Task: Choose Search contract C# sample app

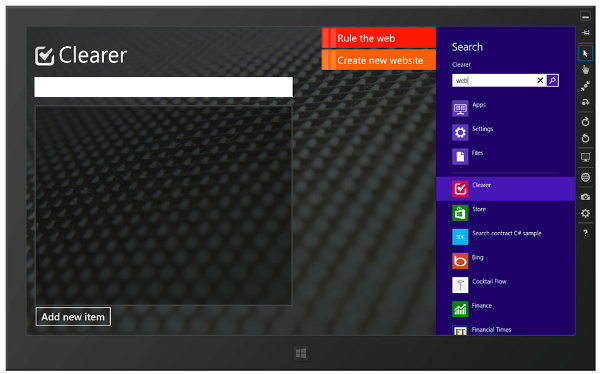Action: (x=505, y=237)
